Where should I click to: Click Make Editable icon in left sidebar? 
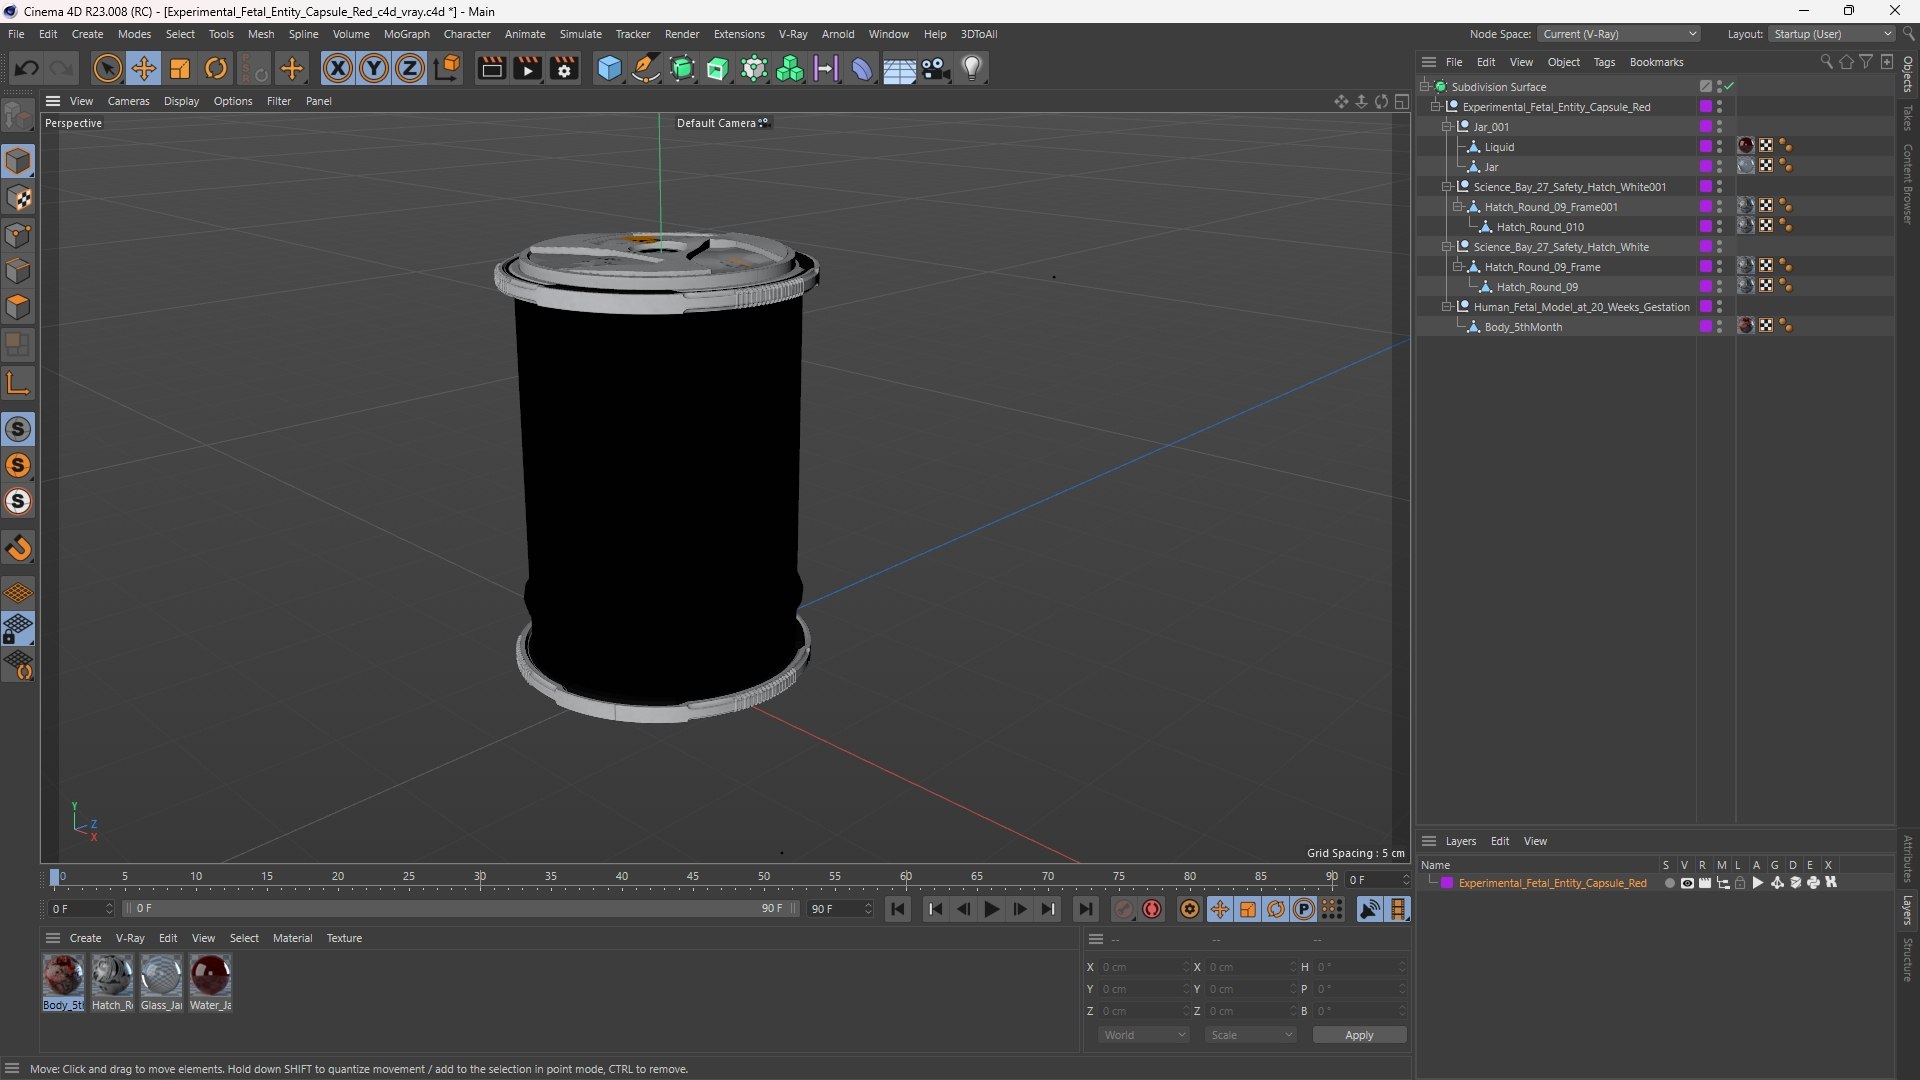click(18, 117)
